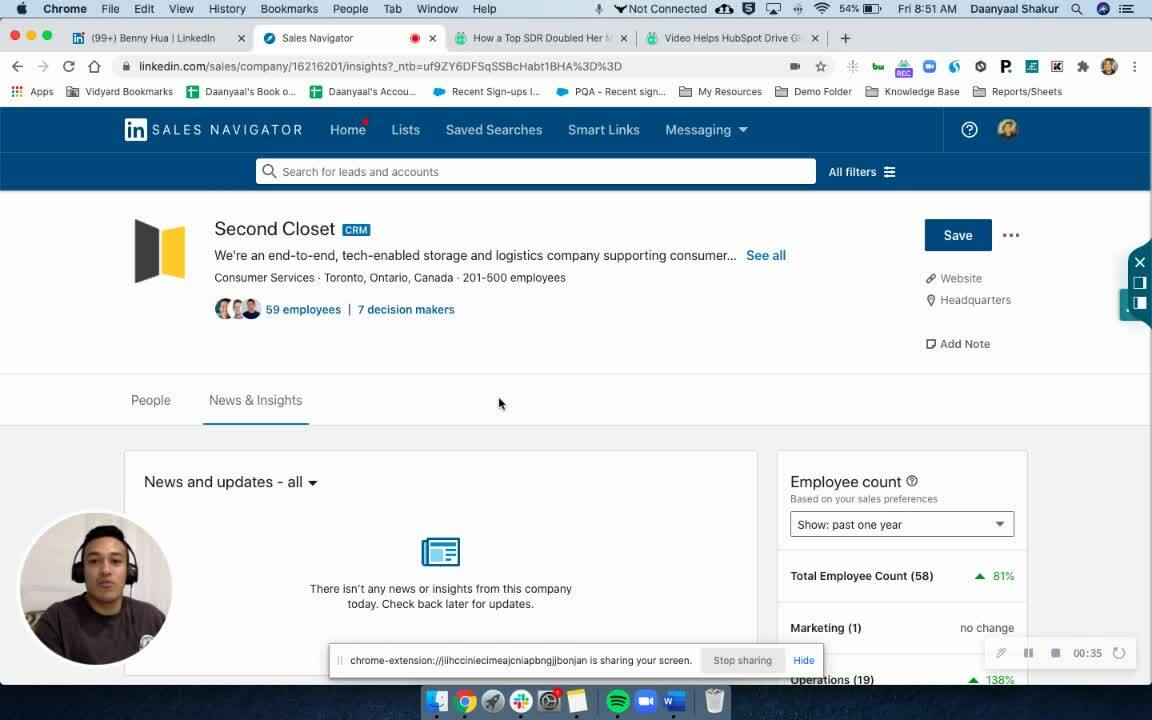Pause the screen recording
The image size is (1152, 720).
tap(1029, 652)
